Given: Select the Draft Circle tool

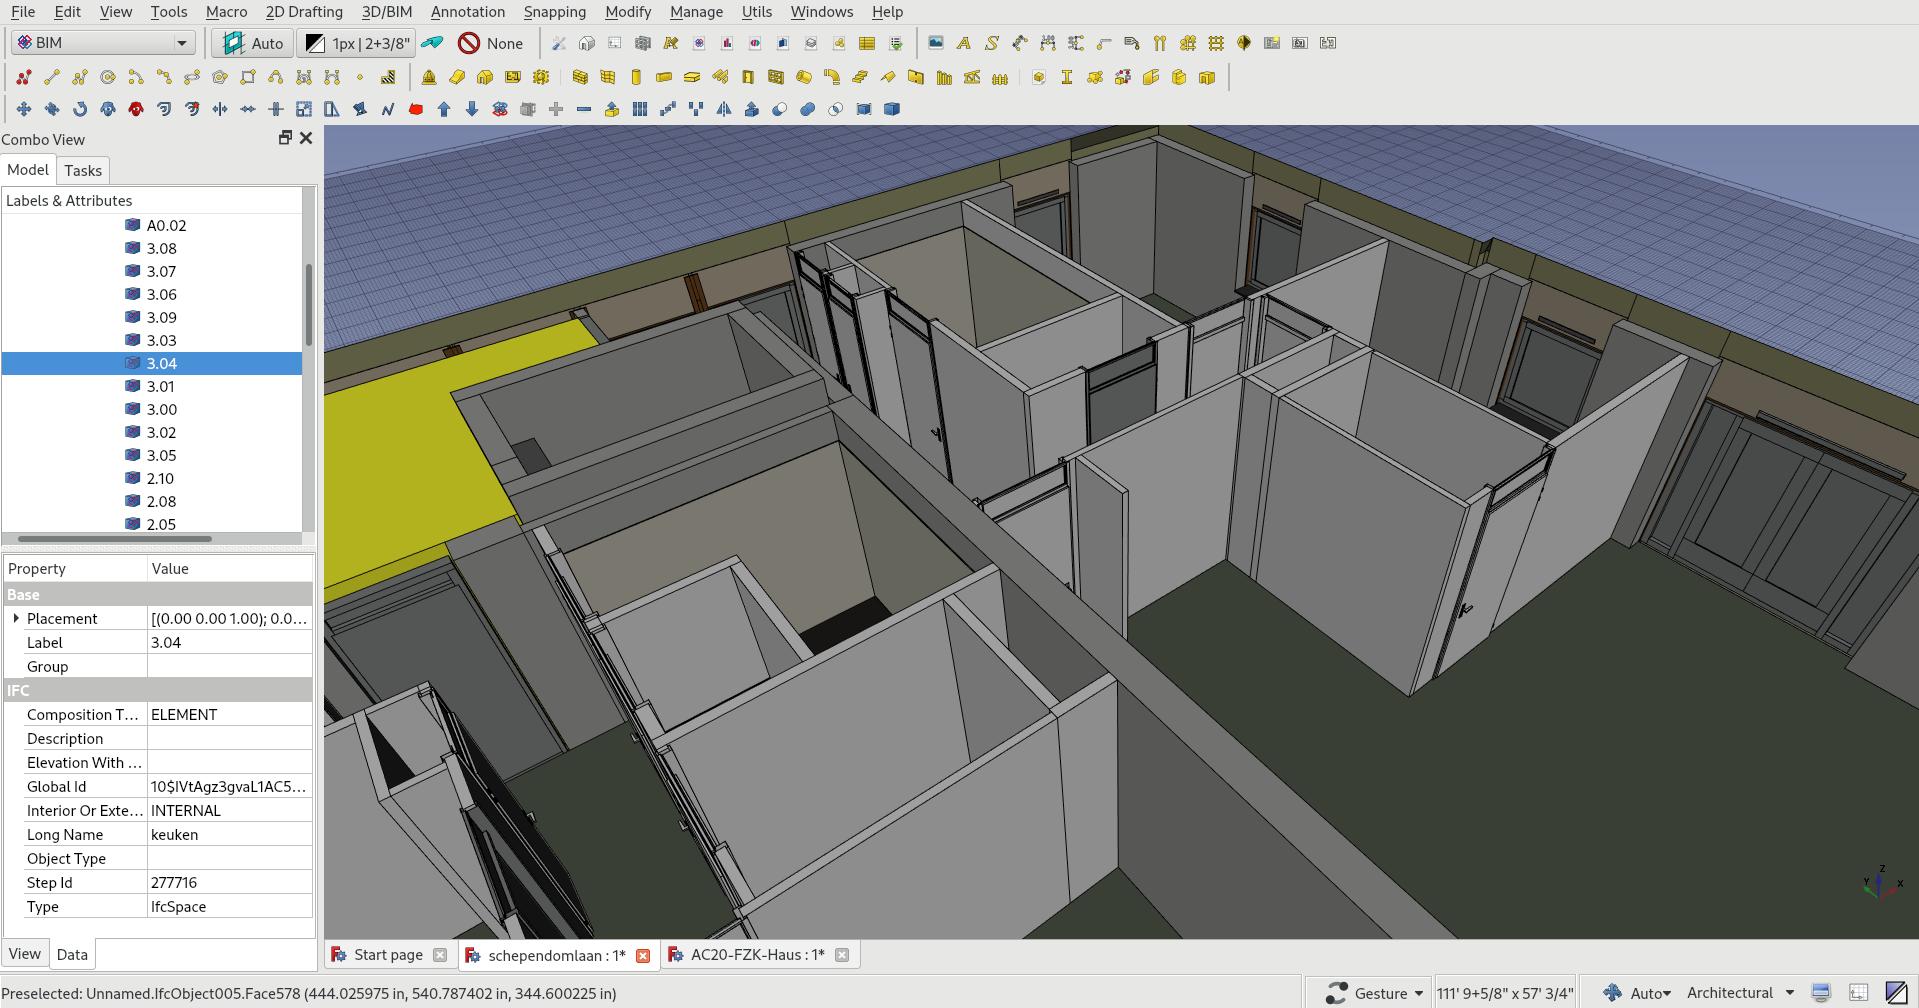Looking at the screenshot, I should point(109,76).
